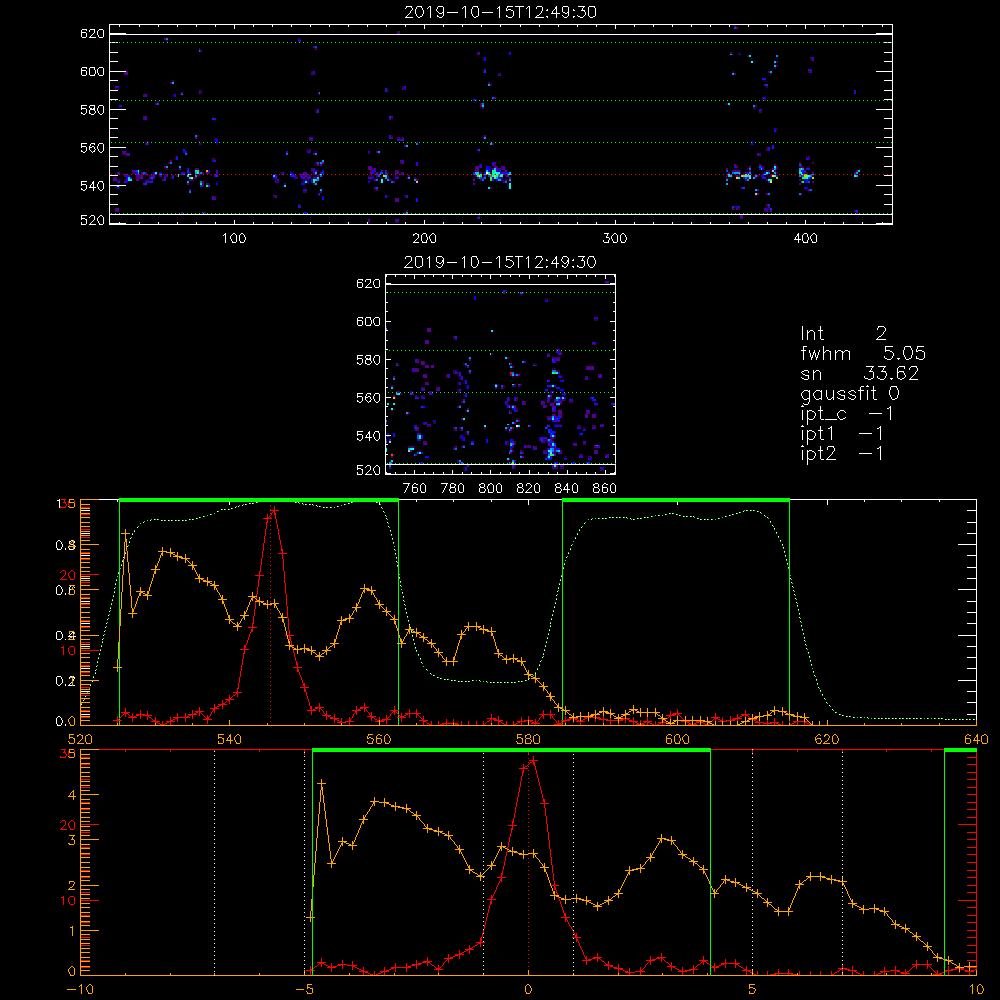Click the timestamp title above the small middle plot
Image resolution: width=1000 pixels, height=1000 pixels.
tap(500, 262)
